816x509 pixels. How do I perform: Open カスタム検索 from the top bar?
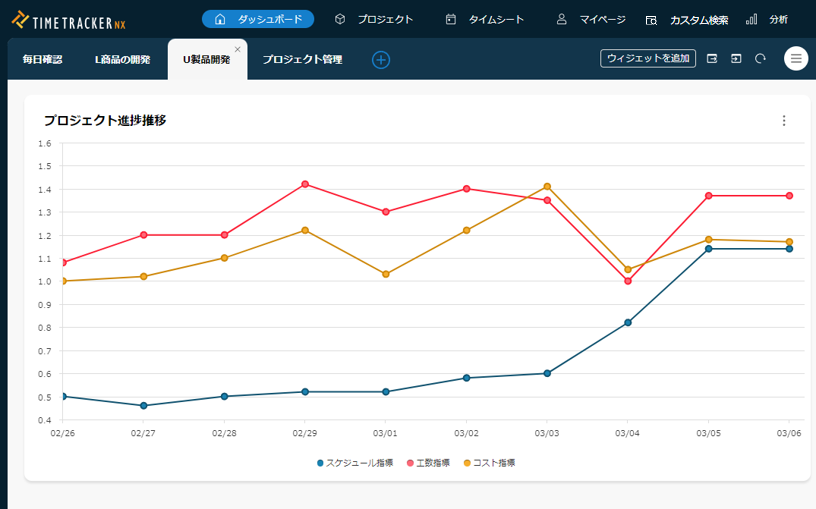tap(687, 19)
